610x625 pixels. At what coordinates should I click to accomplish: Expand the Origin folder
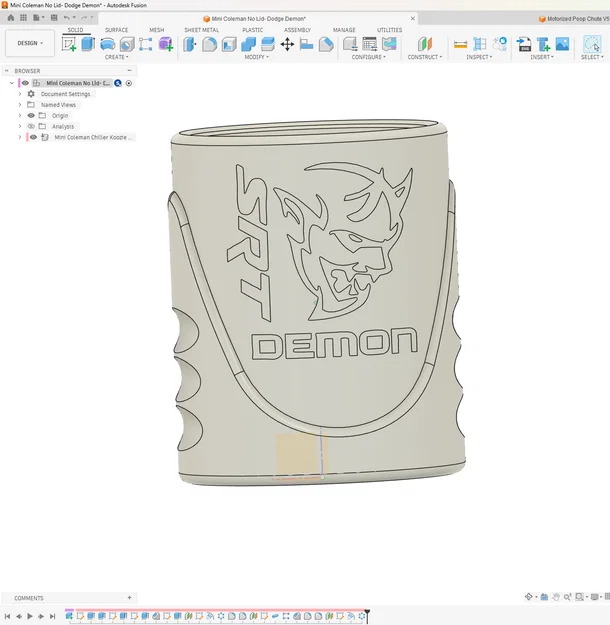[x=20, y=115]
